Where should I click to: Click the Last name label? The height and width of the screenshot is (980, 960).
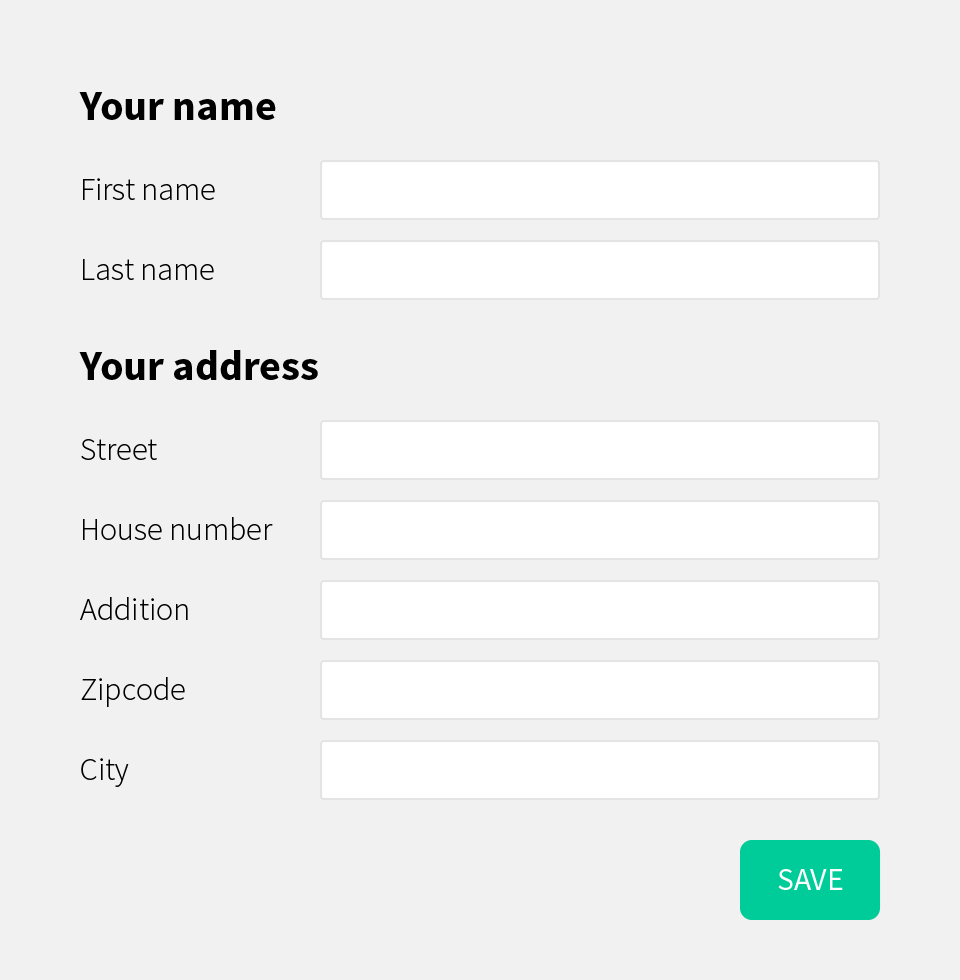pos(146,270)
